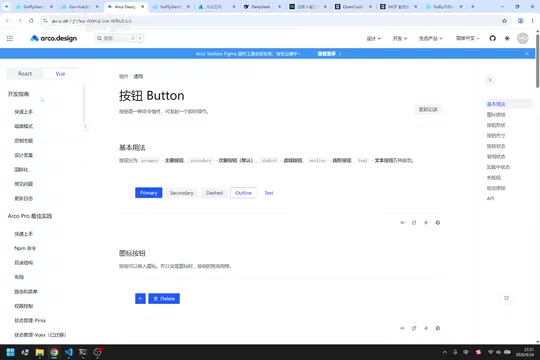Open 定制主题 in the sidebar
This screenshot has width=540, height=360.
tap(23, 141)
